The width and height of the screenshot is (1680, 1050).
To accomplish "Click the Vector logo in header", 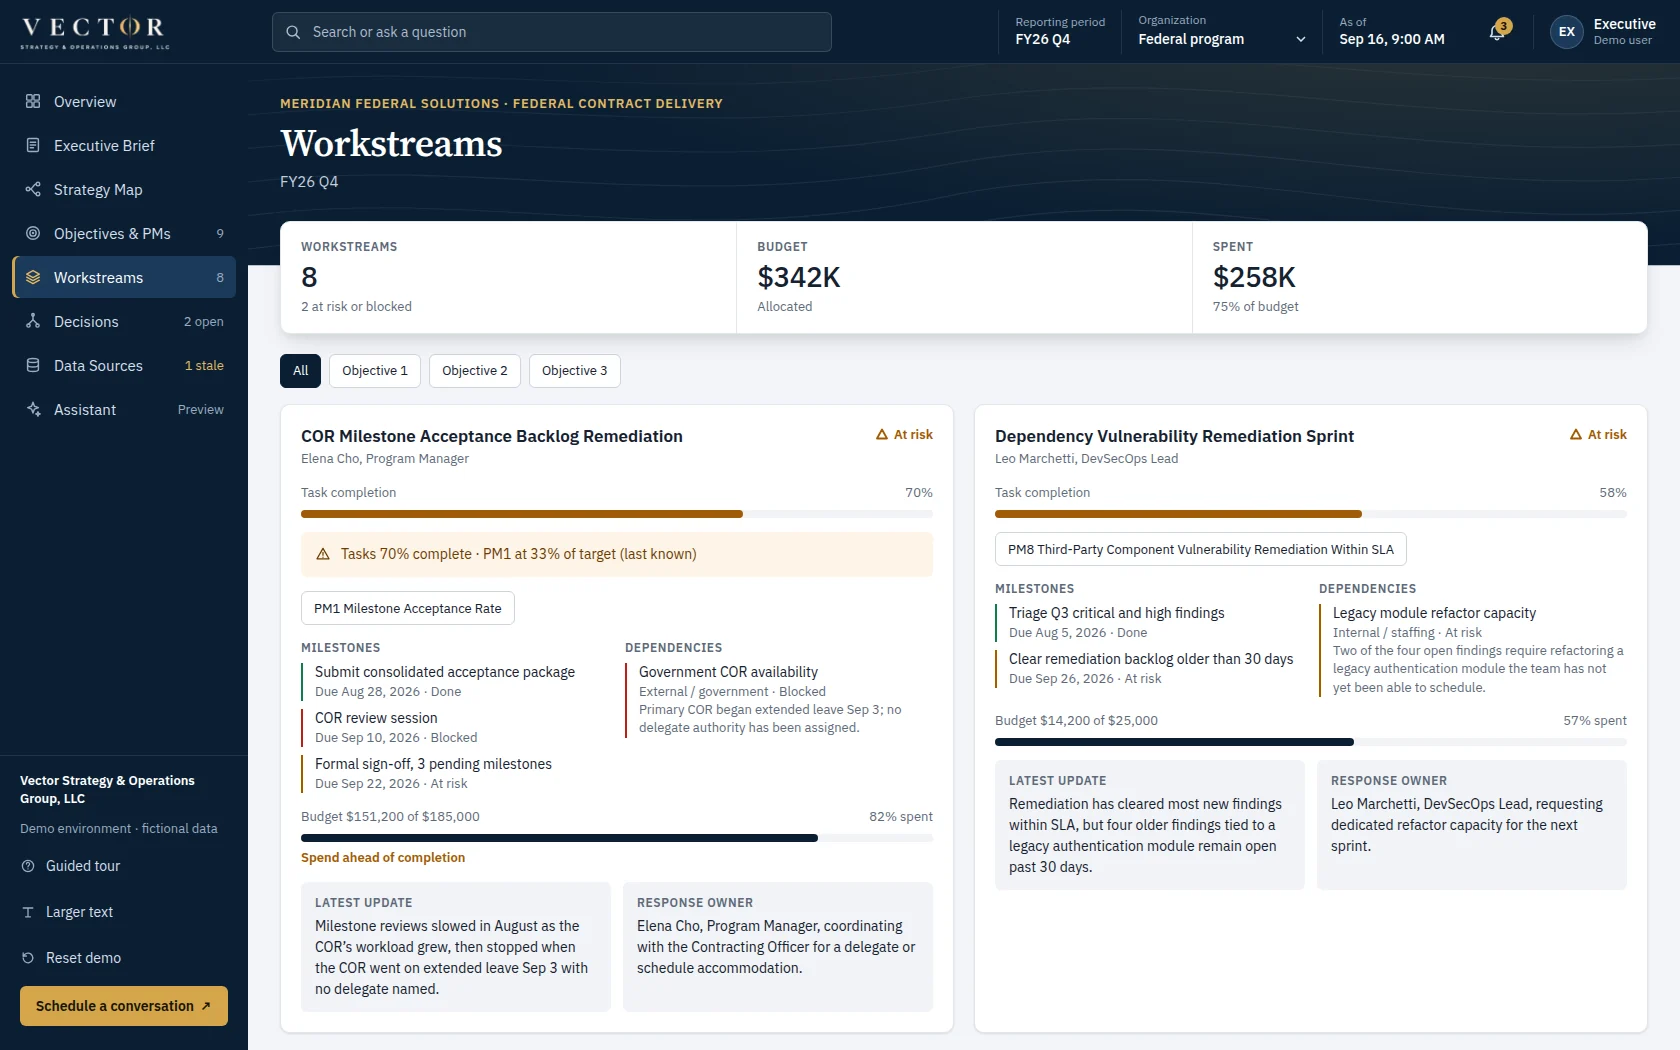I will tap(95, 32).
